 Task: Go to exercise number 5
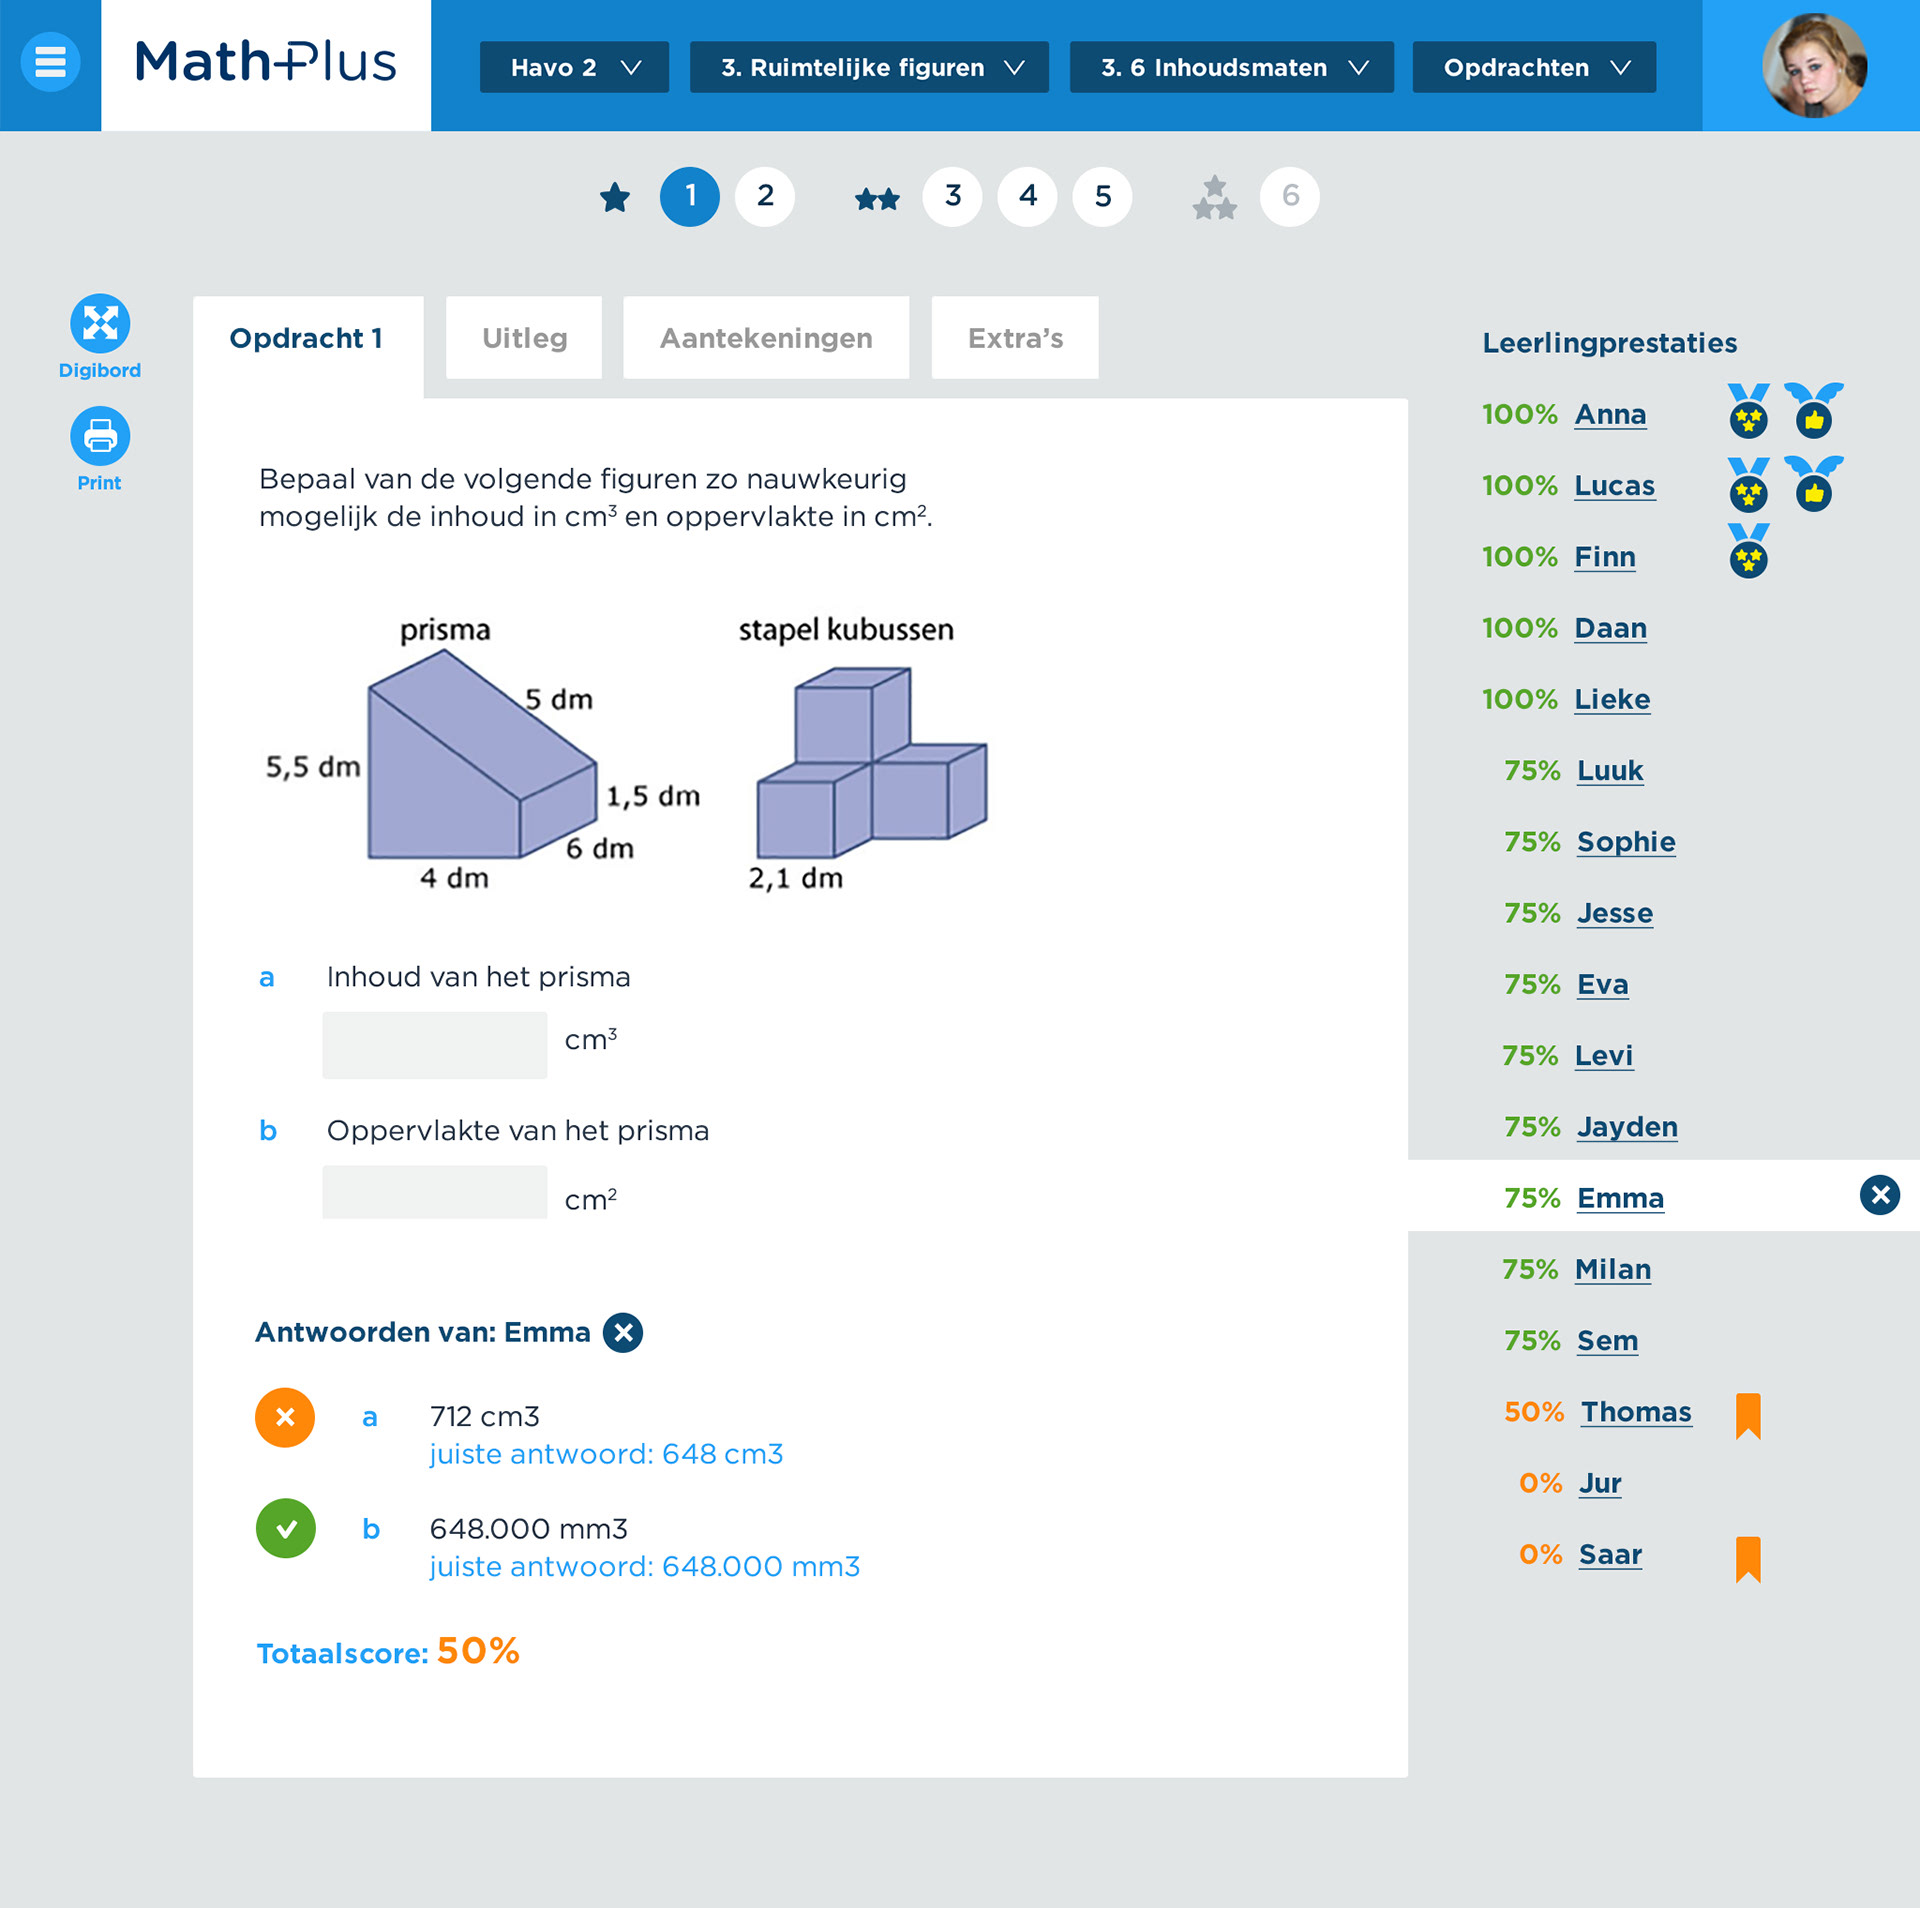point(1102,196)
